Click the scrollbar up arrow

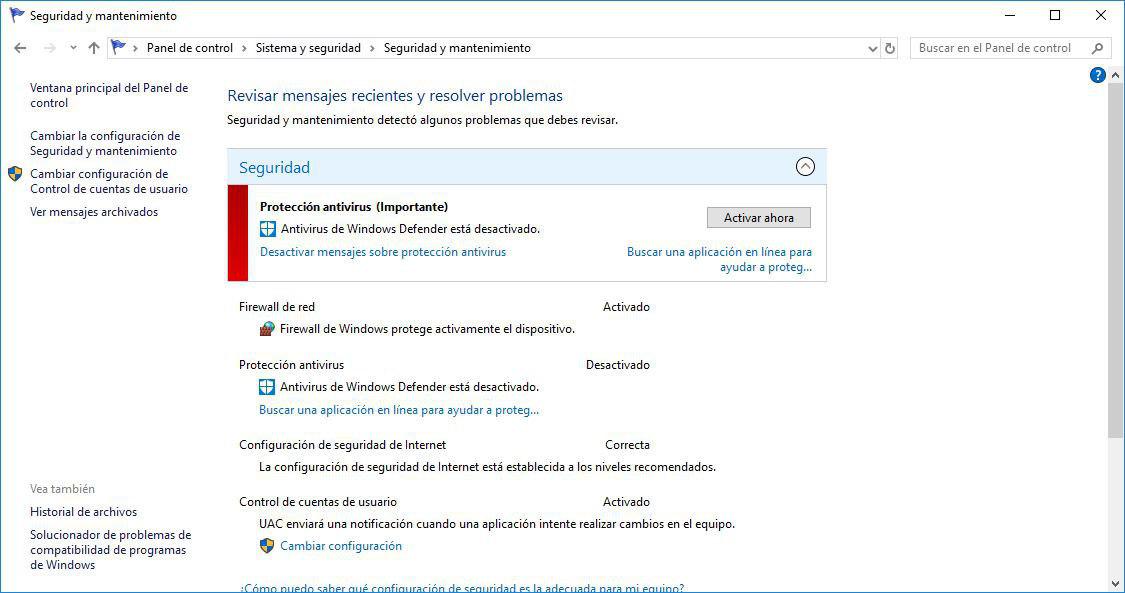(1115, 75)
